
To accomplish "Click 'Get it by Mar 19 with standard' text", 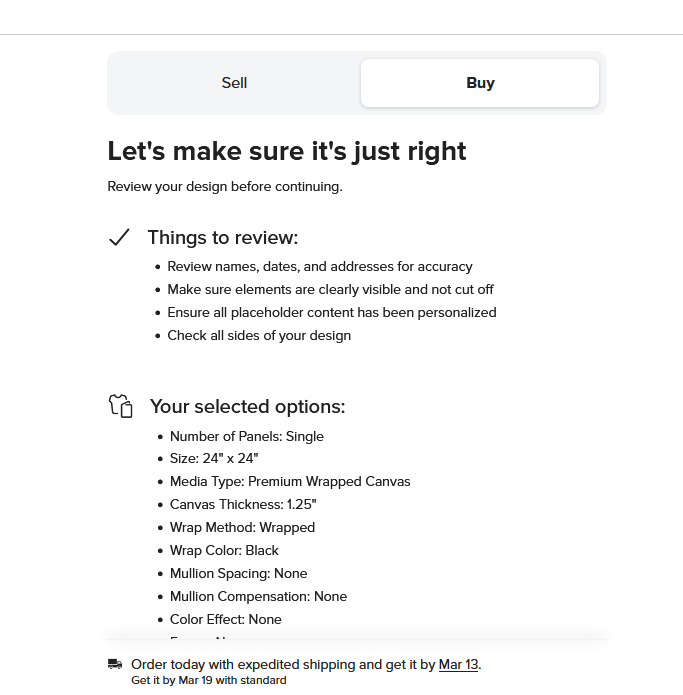I will (209, 680).
